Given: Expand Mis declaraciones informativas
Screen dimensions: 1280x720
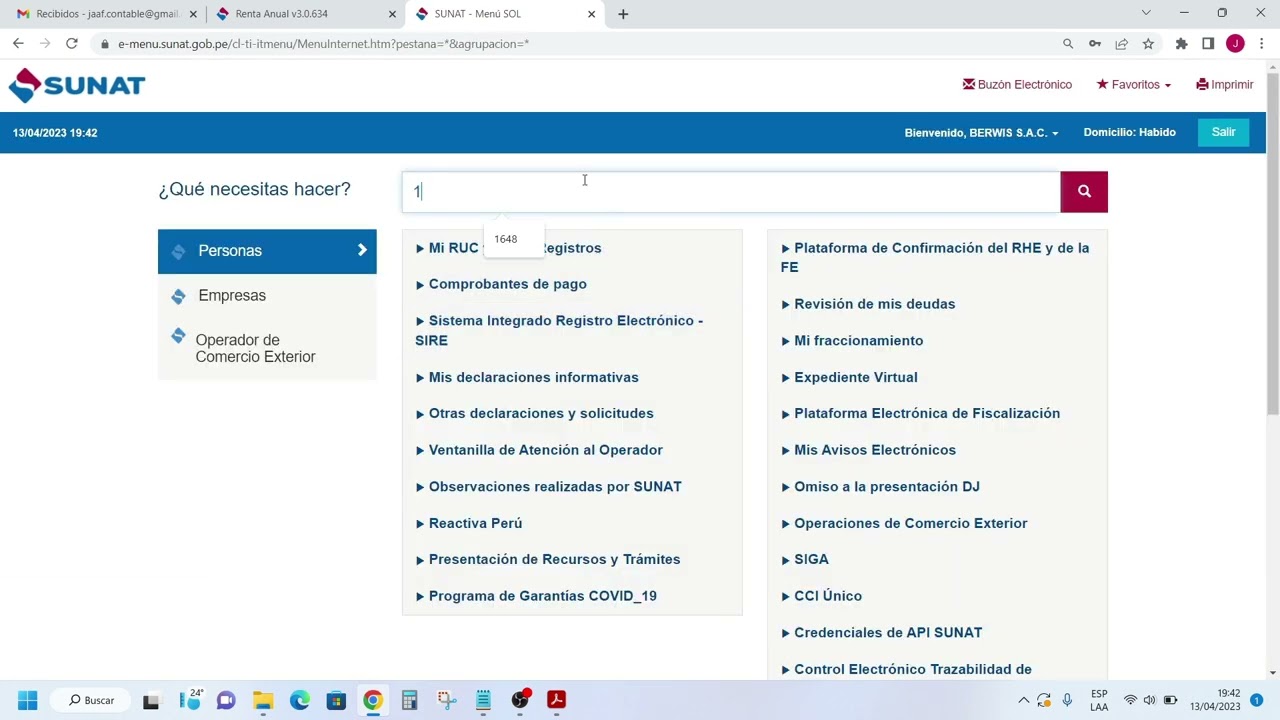Looking at the screenshot, I should click(x=527, y=377).
